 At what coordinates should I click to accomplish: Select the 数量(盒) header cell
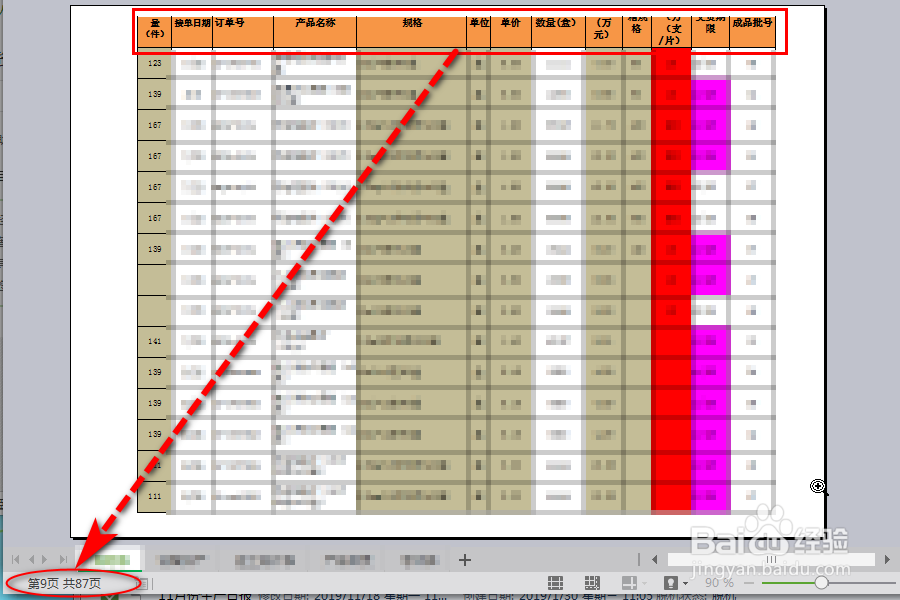(x=558, y=32)
